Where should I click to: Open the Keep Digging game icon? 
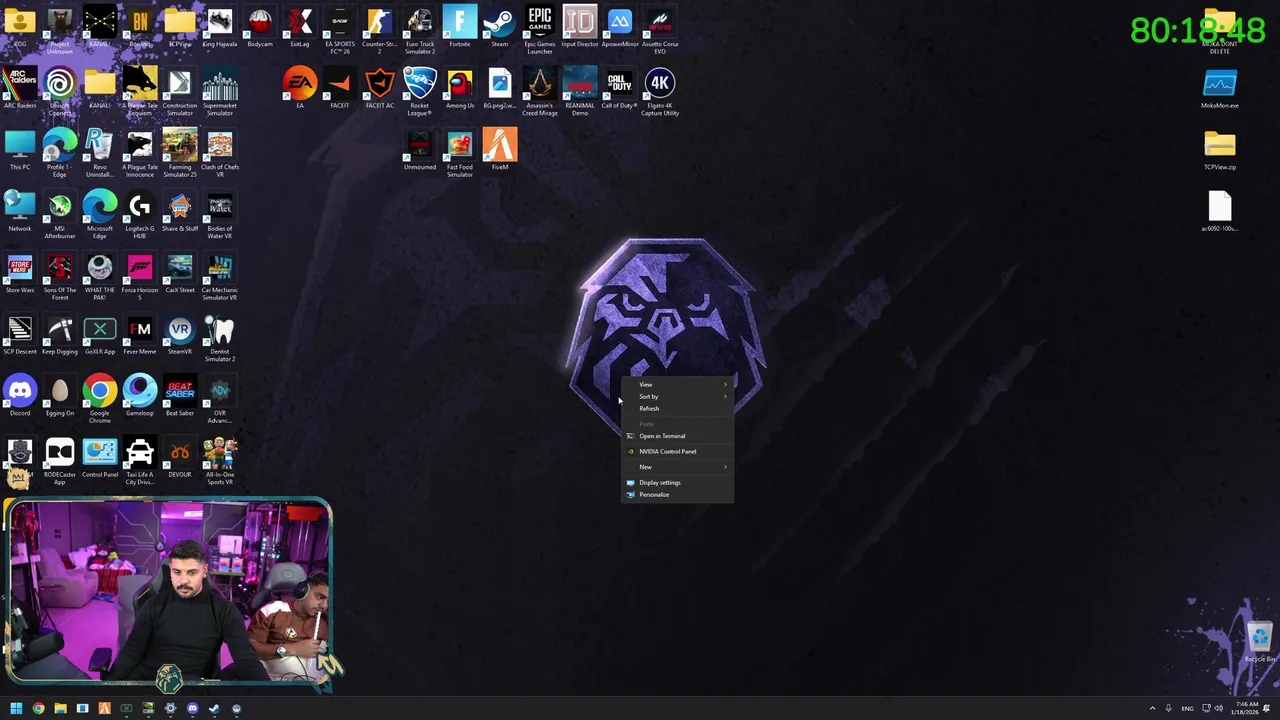coord(60,335)
